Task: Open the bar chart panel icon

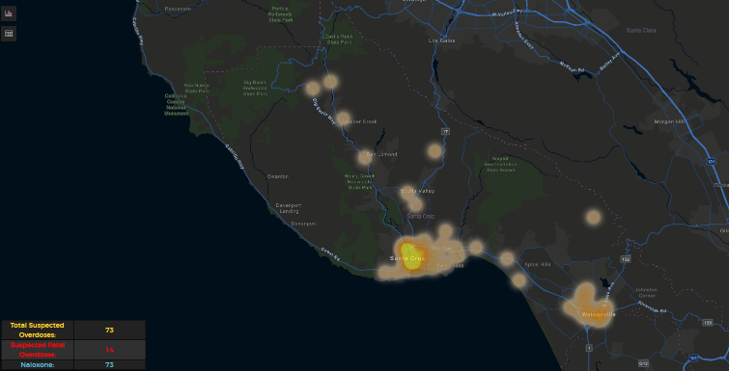Action: [8, 13]
